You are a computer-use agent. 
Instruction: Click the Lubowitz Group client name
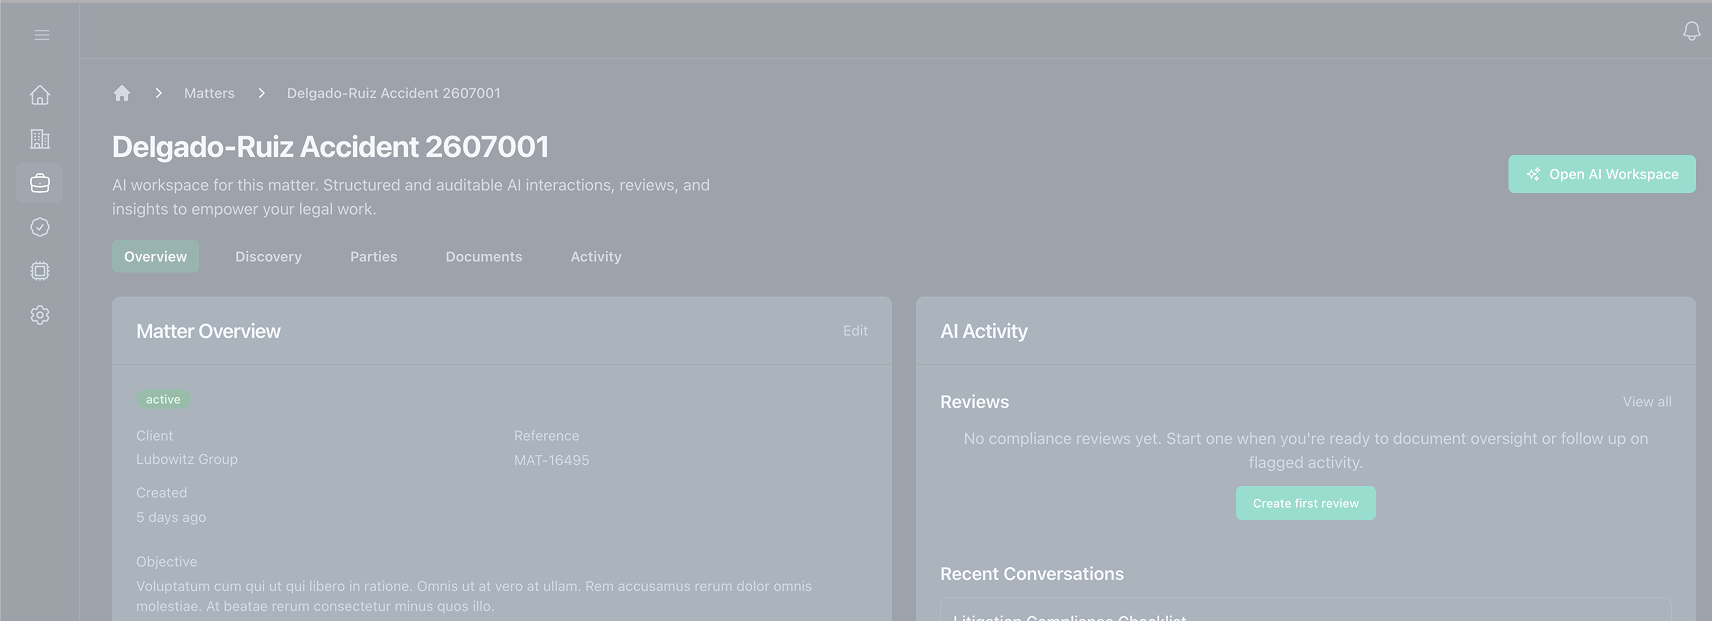tap(187, 459)
